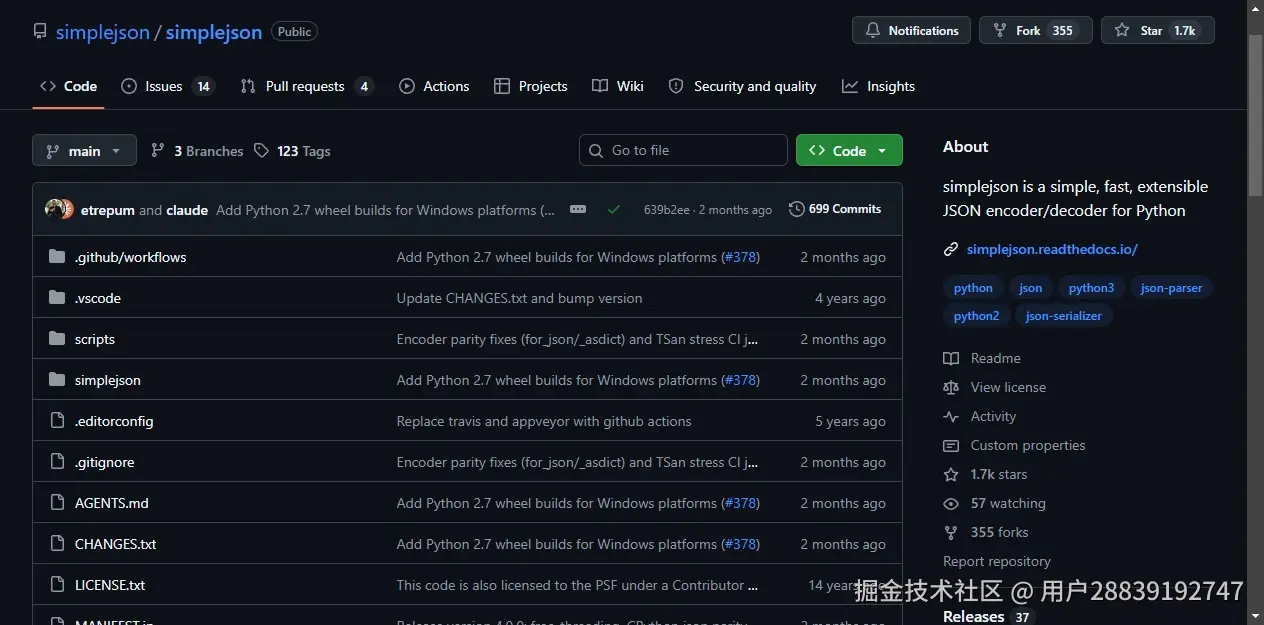This screenshot has width=1264, height=625.
Task: Open the simplejson owner link
Action: tap(102, 32)
